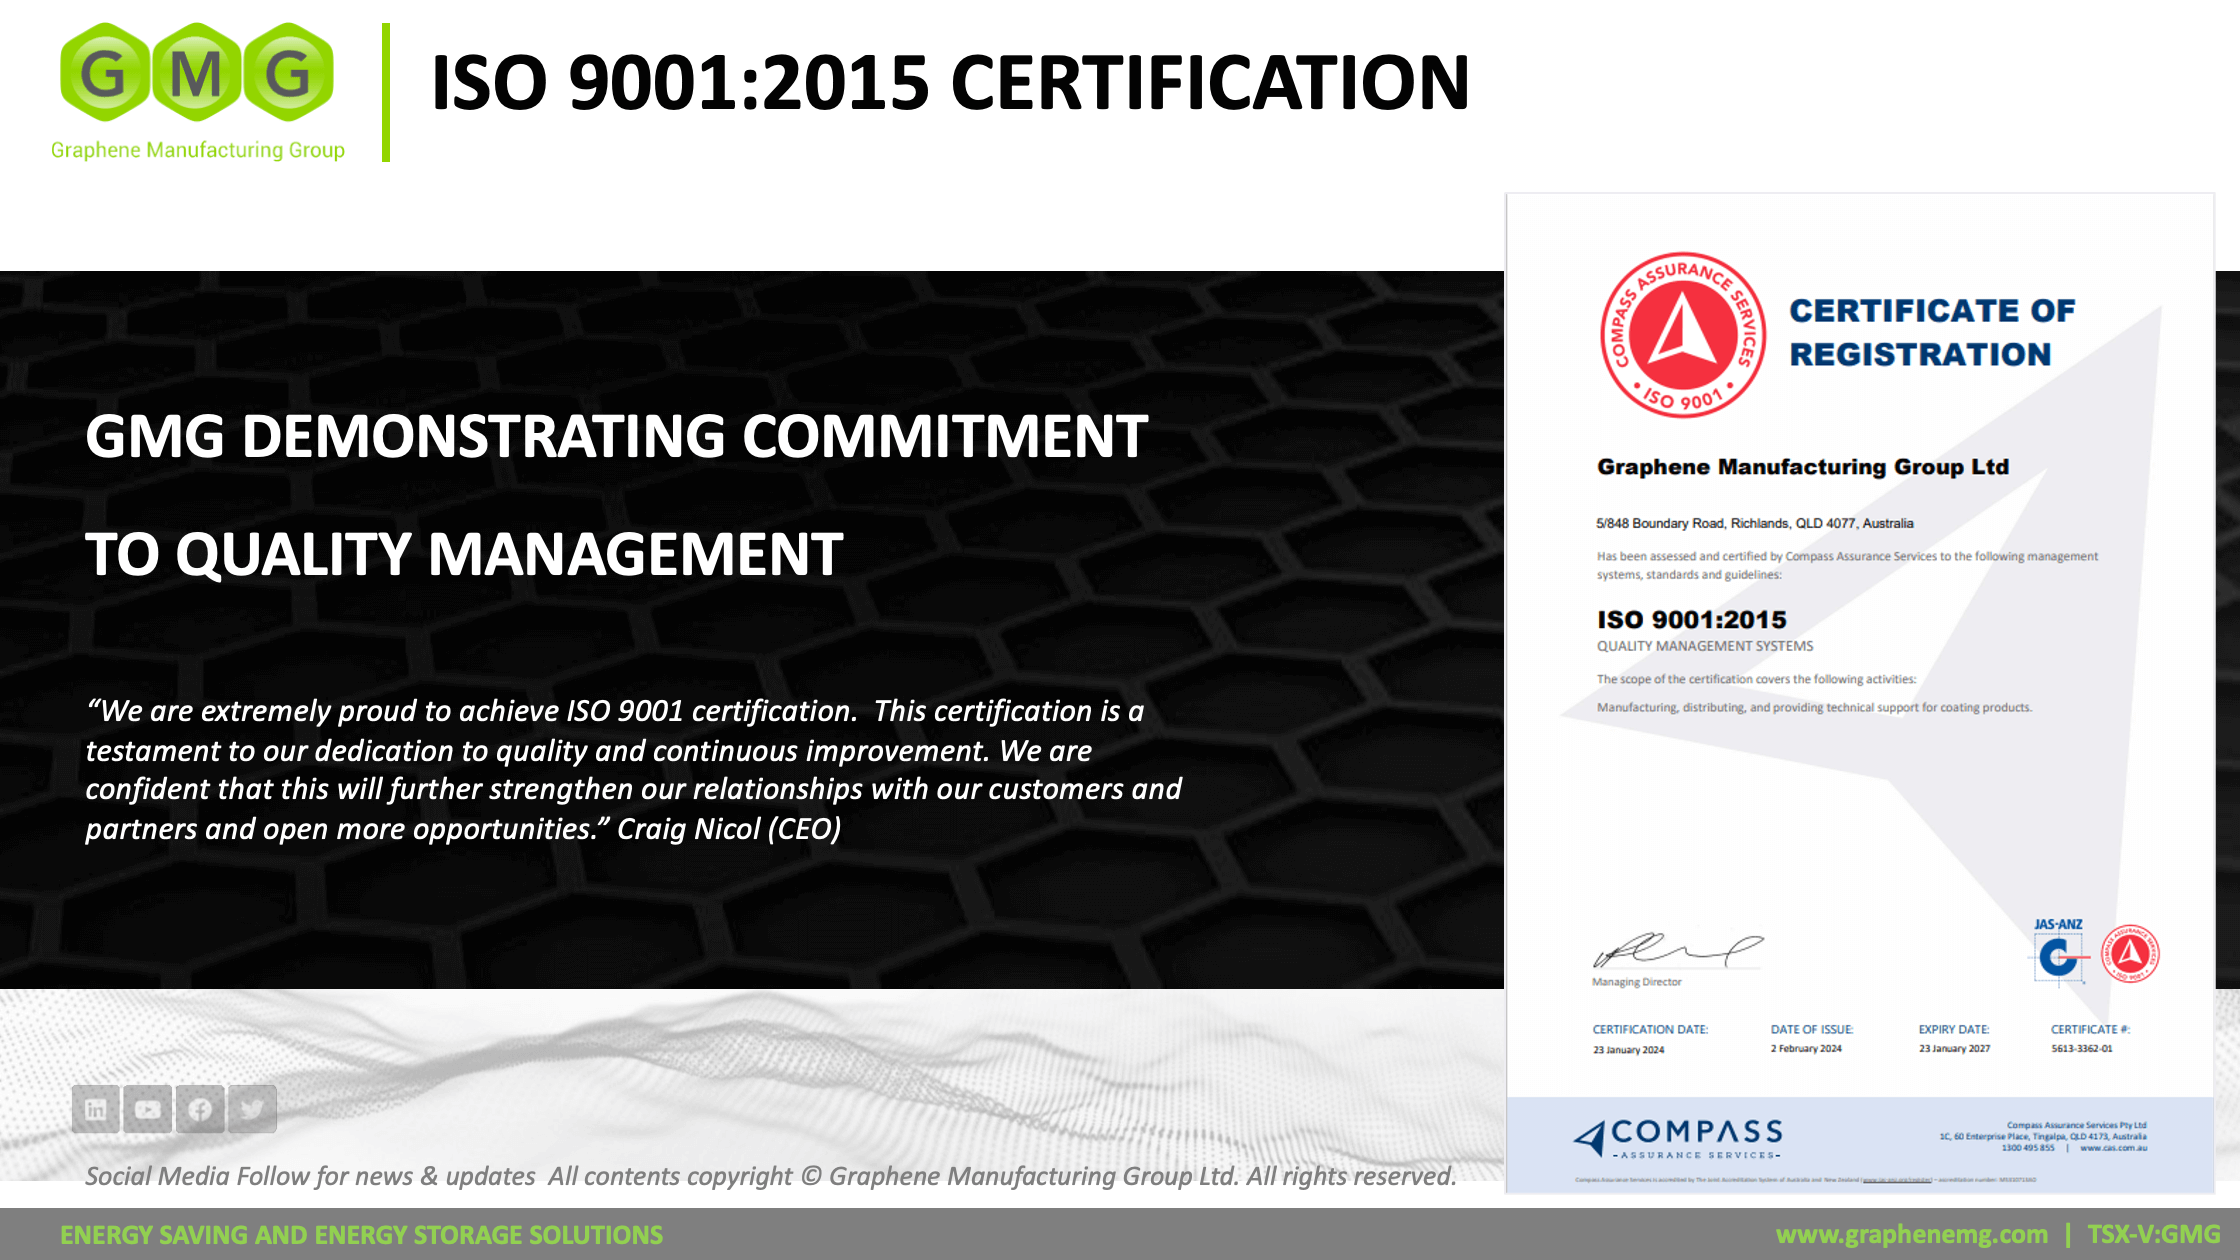Image resolution: width=2240 pixels, height=1260 pixels.
Task: Click the 1300 495 855 phone number
Action: [x=2027, y=1147]
